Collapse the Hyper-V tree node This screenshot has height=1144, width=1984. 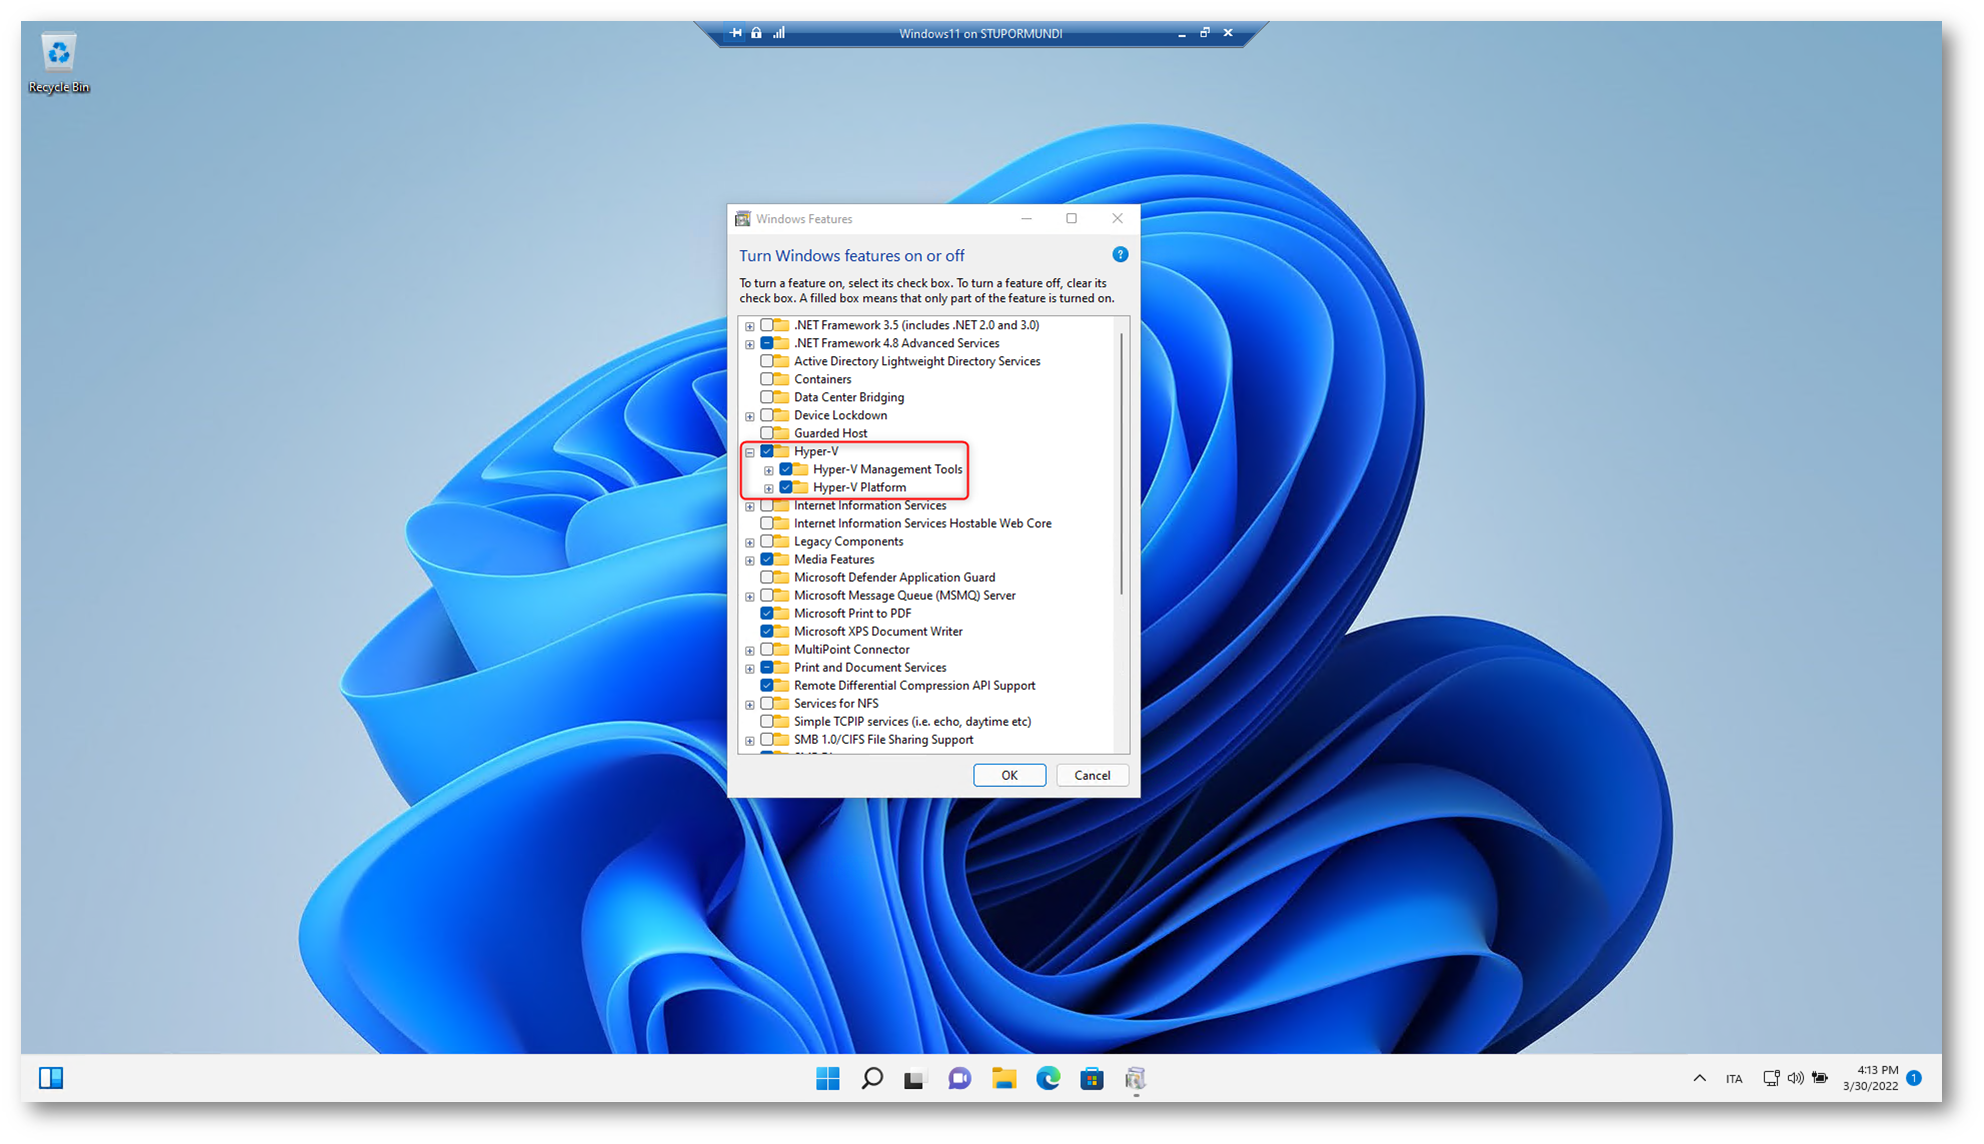pos(750,452)
